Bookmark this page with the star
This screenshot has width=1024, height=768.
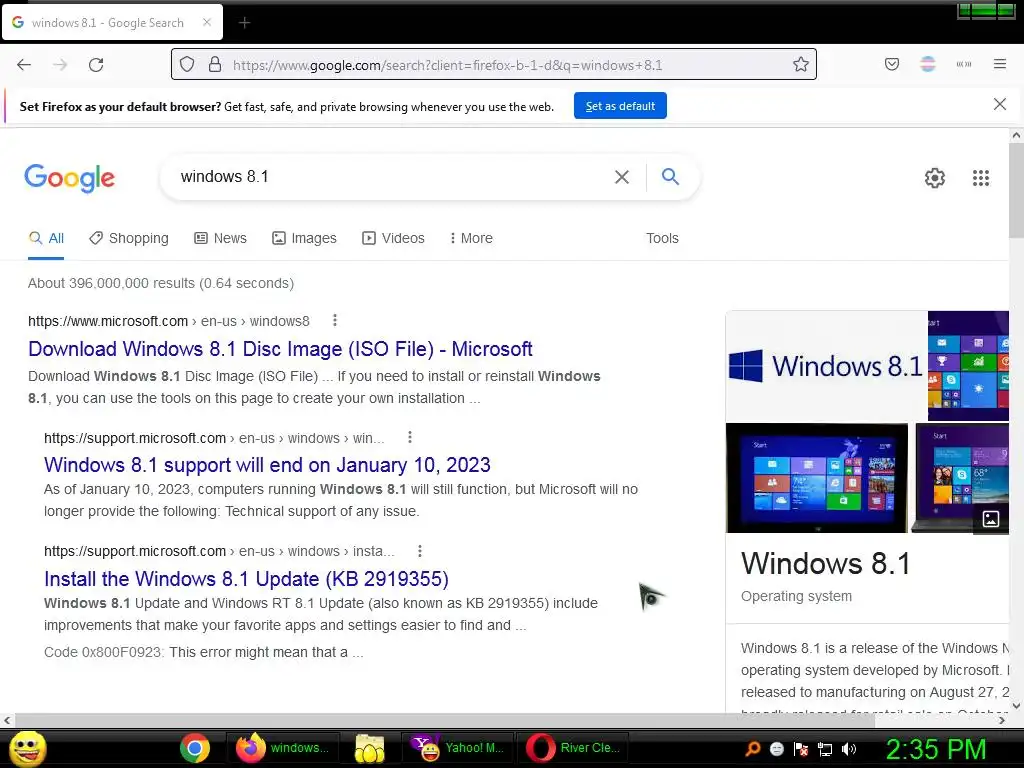point(801,64)
